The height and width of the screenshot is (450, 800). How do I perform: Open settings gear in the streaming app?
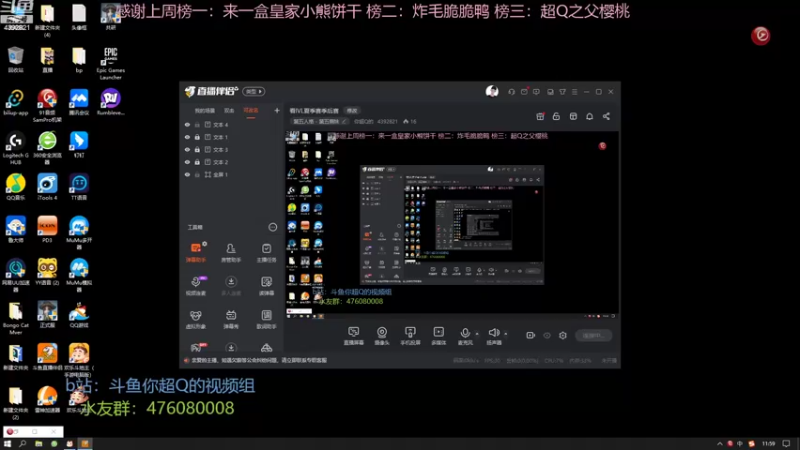click(563, 335)
